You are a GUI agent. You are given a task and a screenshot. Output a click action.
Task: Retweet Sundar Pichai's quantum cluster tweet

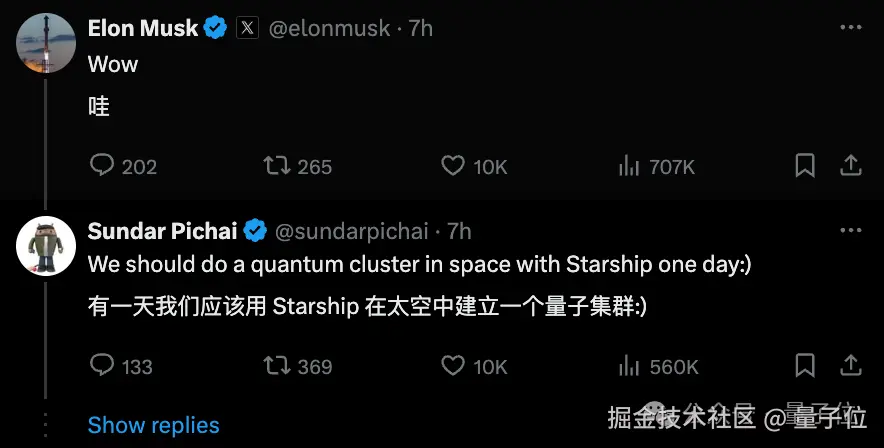click(x=274, y=366)
